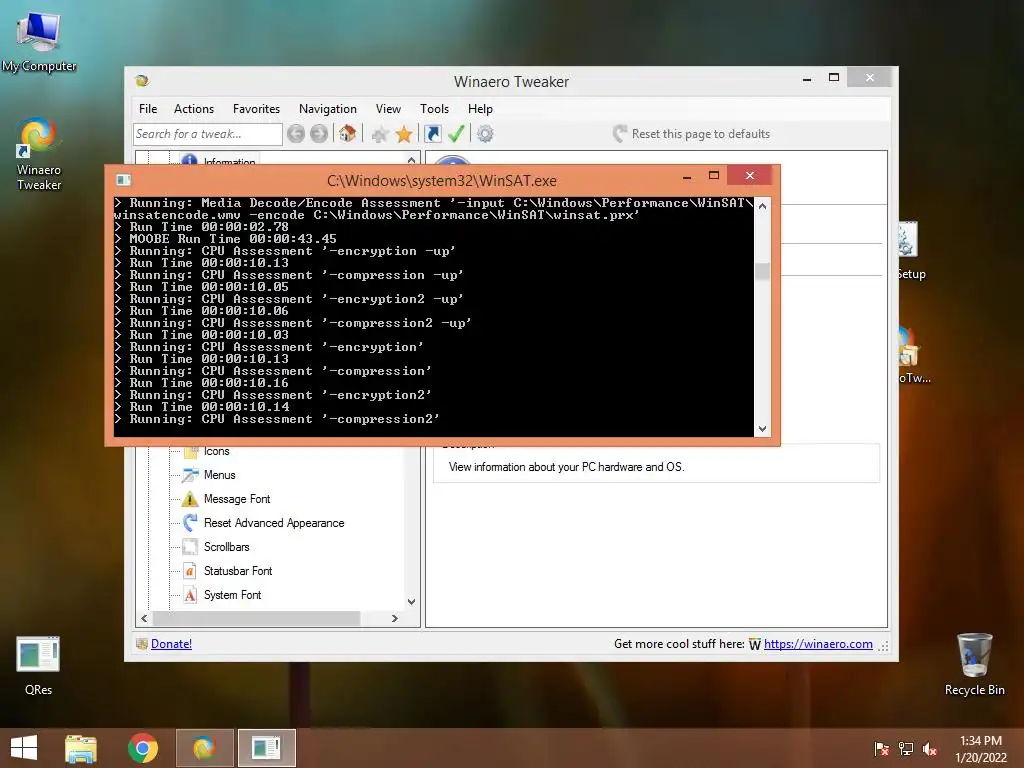Click the WinSAT console scroll up arrow

click(x=762, y=206)
